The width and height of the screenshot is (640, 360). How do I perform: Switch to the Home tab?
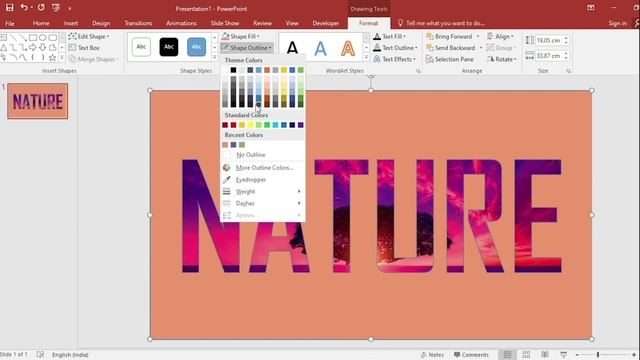41,23
